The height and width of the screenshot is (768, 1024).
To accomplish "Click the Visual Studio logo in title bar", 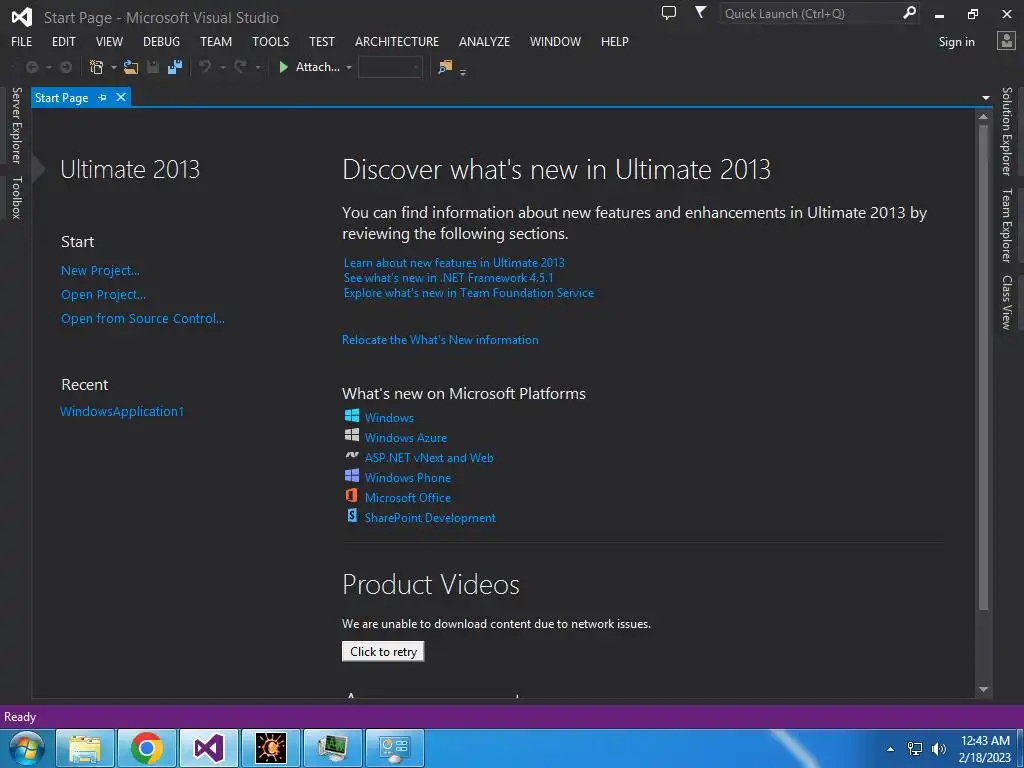I will [22, 17].
